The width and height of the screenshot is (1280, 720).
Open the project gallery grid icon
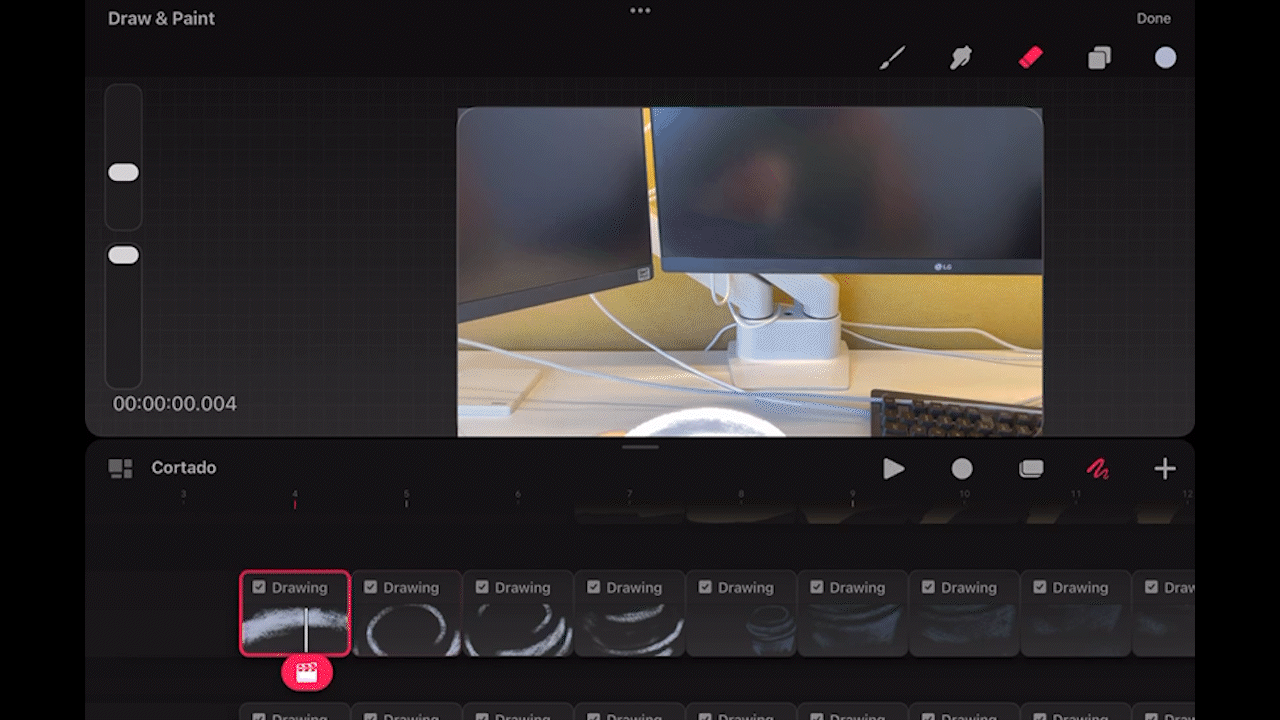[x=120, y=468]
